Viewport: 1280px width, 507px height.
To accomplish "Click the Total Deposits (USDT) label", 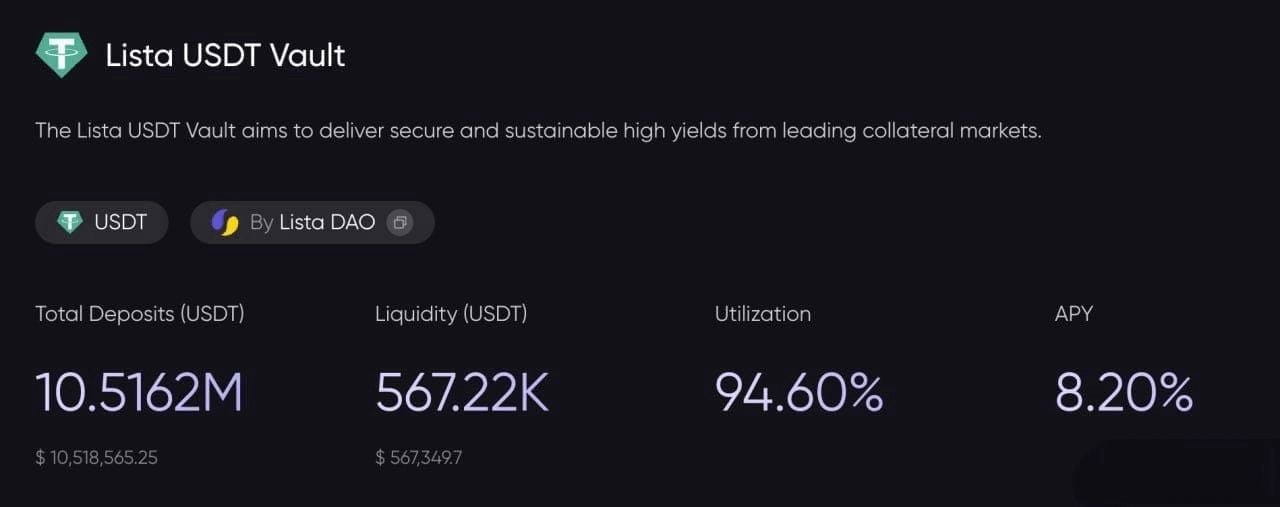I will pyautogui.click(x=140, y=313).
